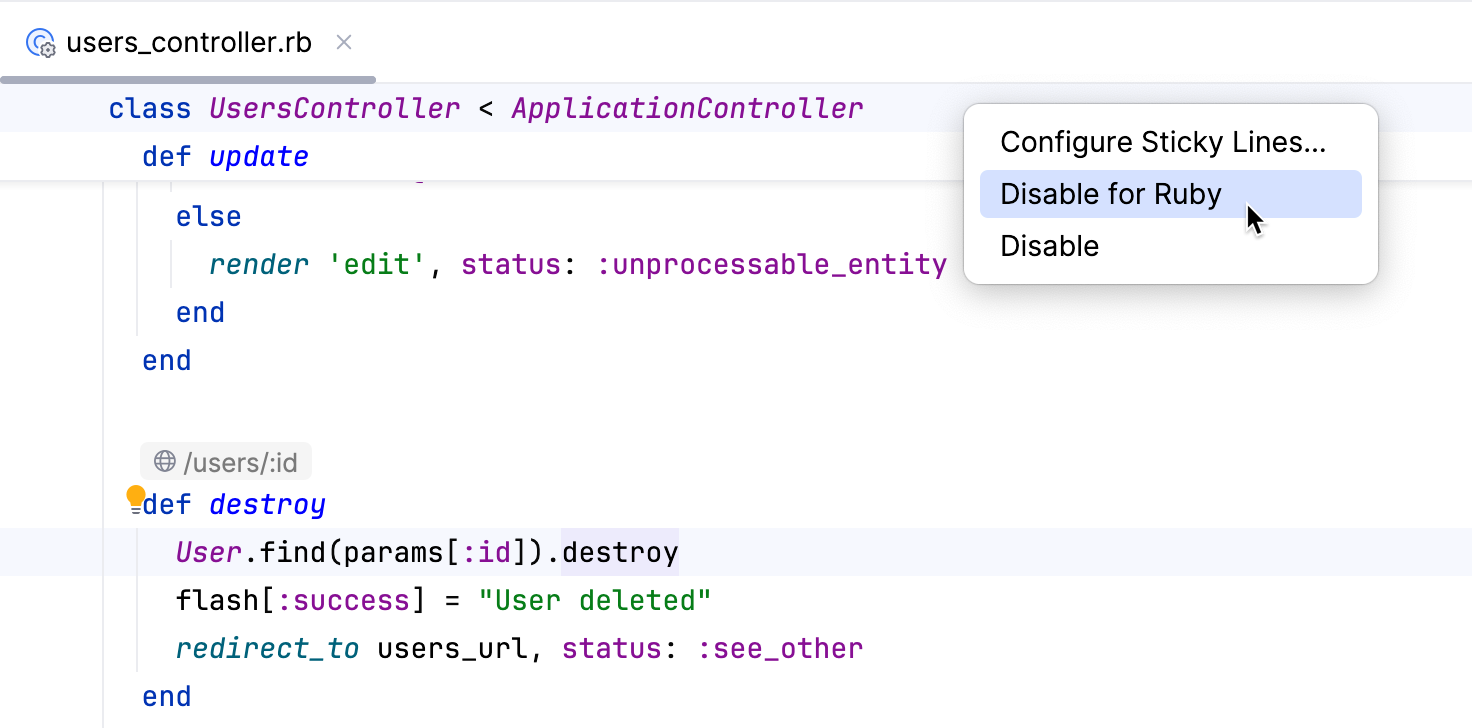
Task: Click the globe icon beside /users/:id
Action: click(x=165, y=462)
